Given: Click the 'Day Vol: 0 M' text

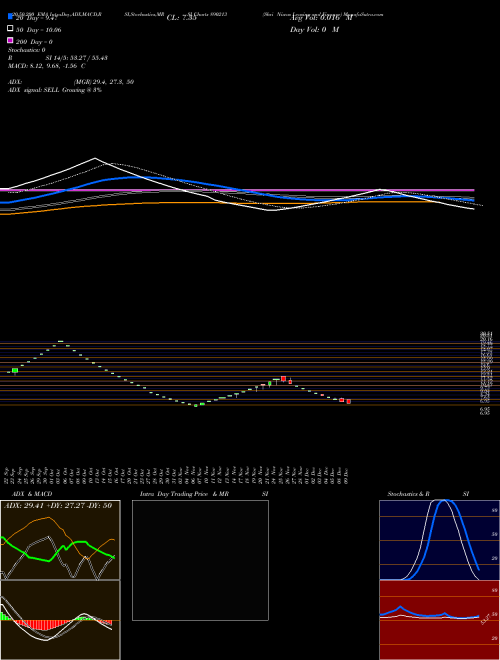Looking at the screenshot, I should pos(314,30).
